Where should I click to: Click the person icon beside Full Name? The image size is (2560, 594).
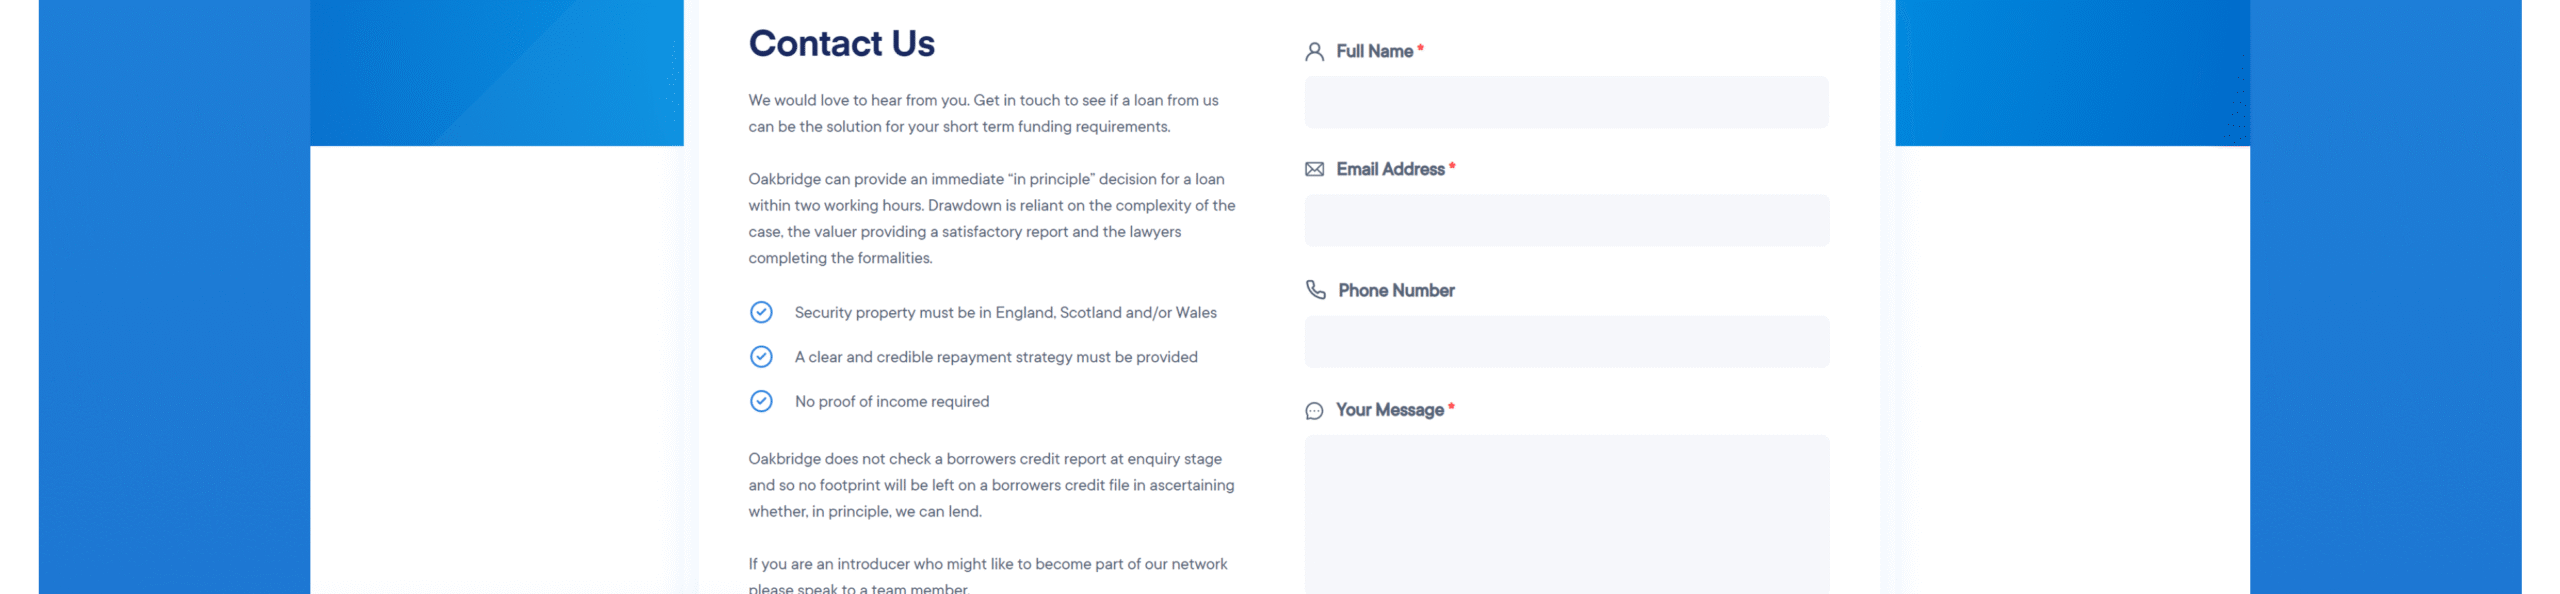[x=1314, y=51]
